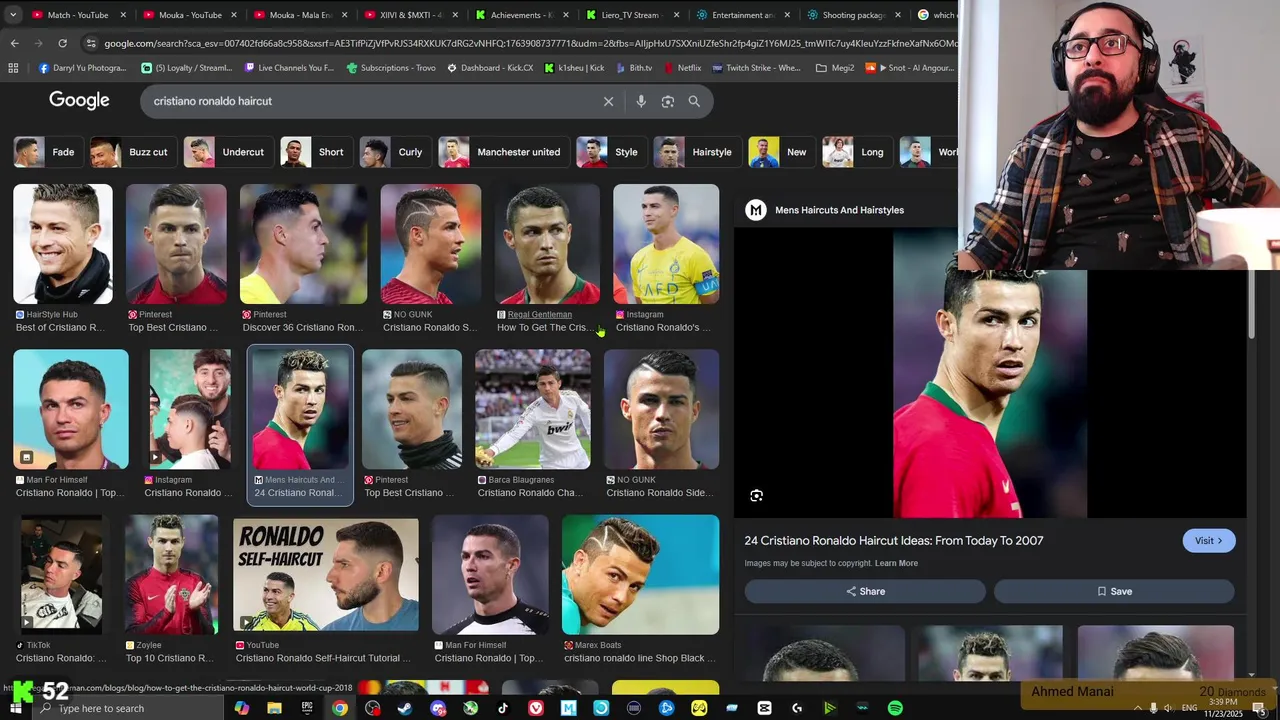Open the Netflix bookmark
This screenshot has height=720, width=1280.
[682, 68]
